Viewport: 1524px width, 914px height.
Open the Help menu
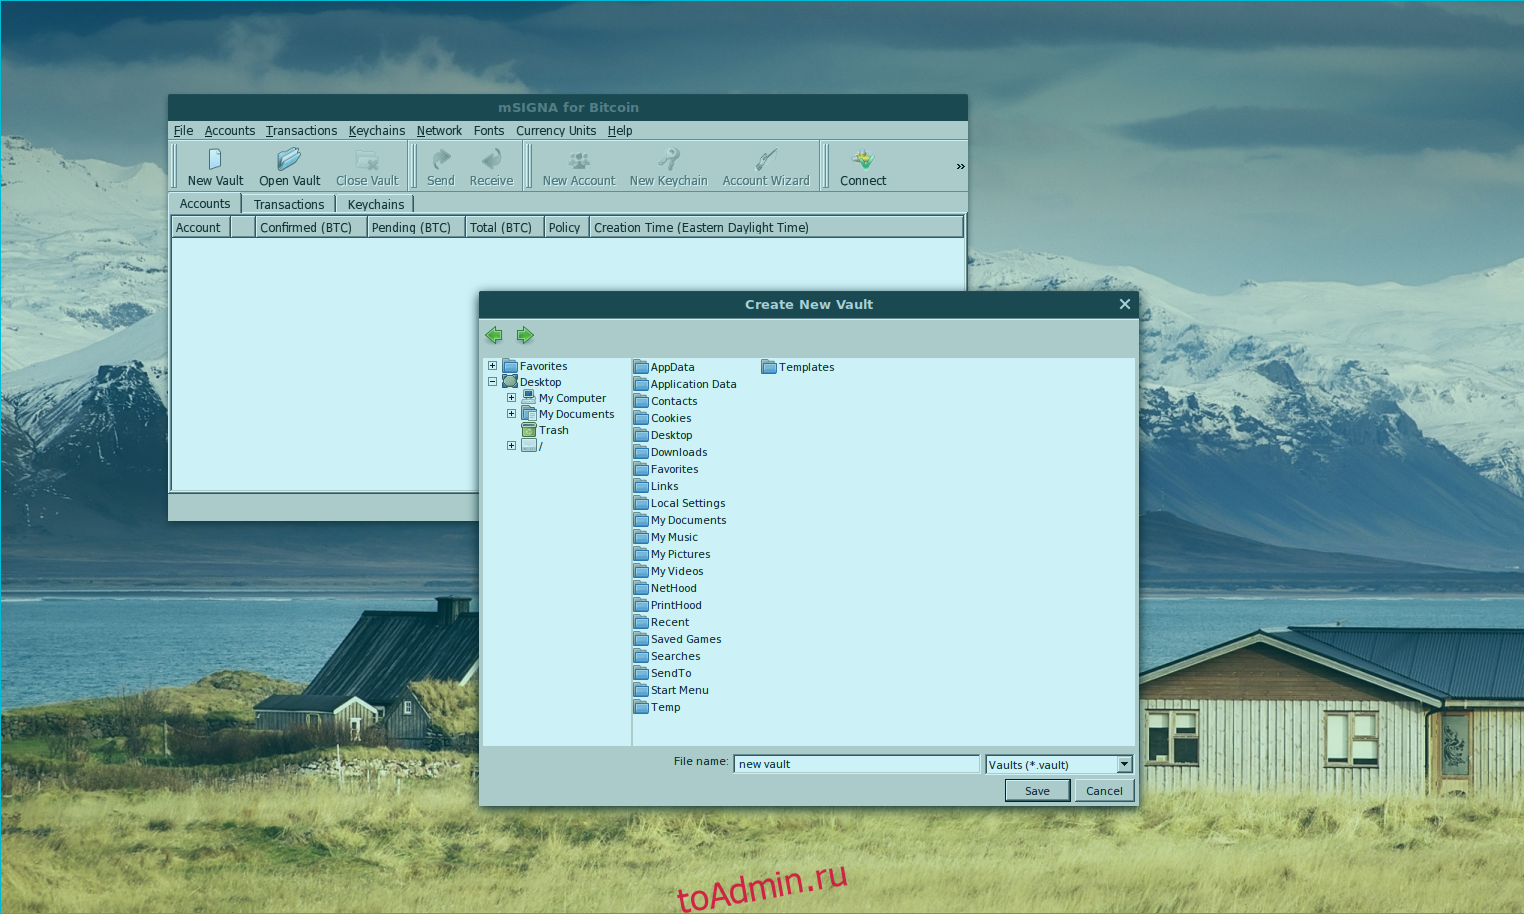pyautogui.click(x=620, y=130)
